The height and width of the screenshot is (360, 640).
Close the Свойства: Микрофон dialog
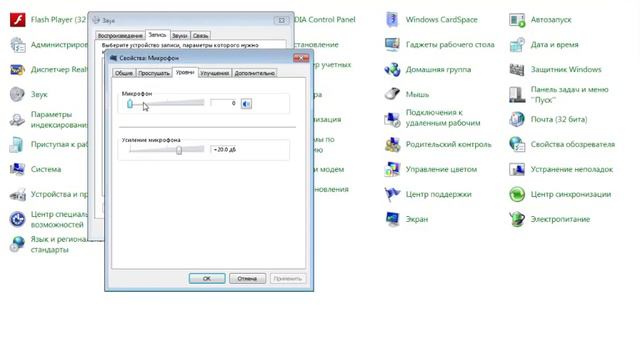(x=301, y=58)
